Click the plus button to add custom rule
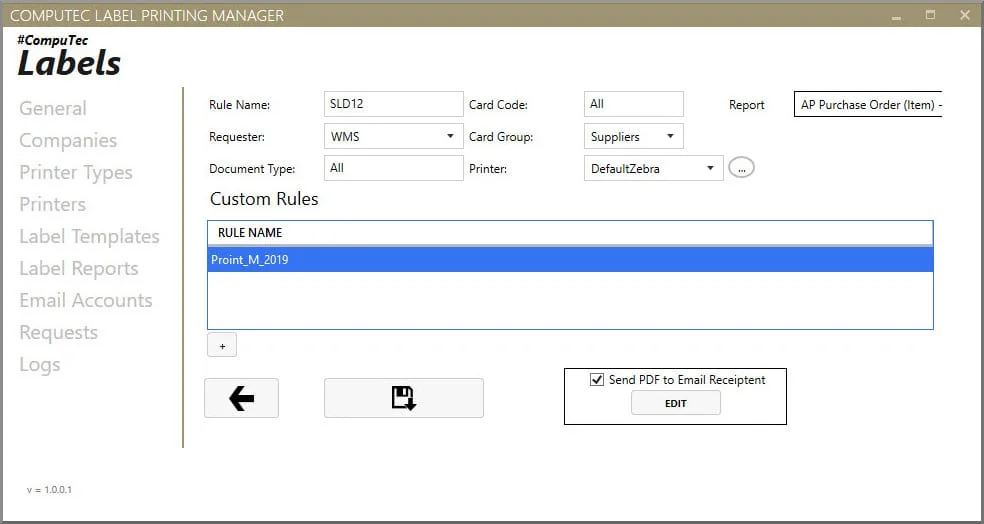This screenshot has width=984, height=524. pyautogui.click(x=222, y=346)
